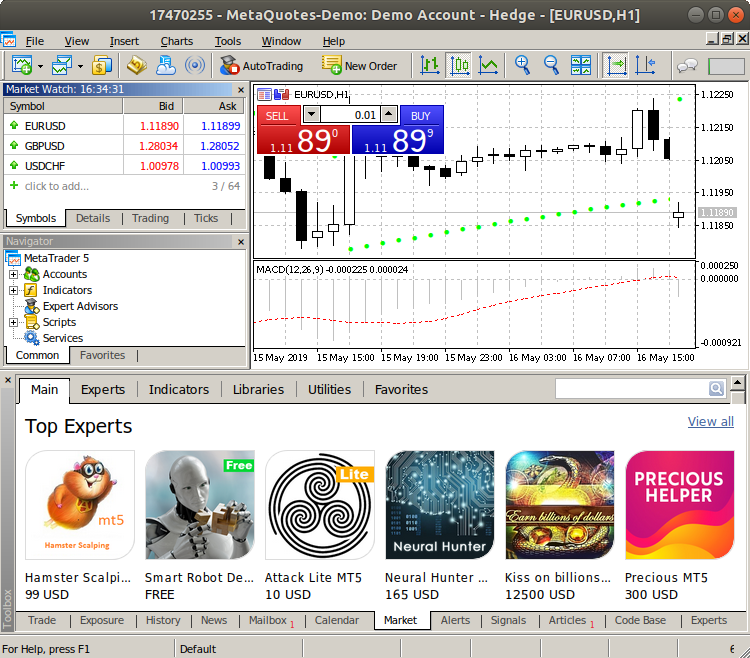The image size is (750, 658).
Task: Increase trade volume with up arrow
Action: point(389,115)
